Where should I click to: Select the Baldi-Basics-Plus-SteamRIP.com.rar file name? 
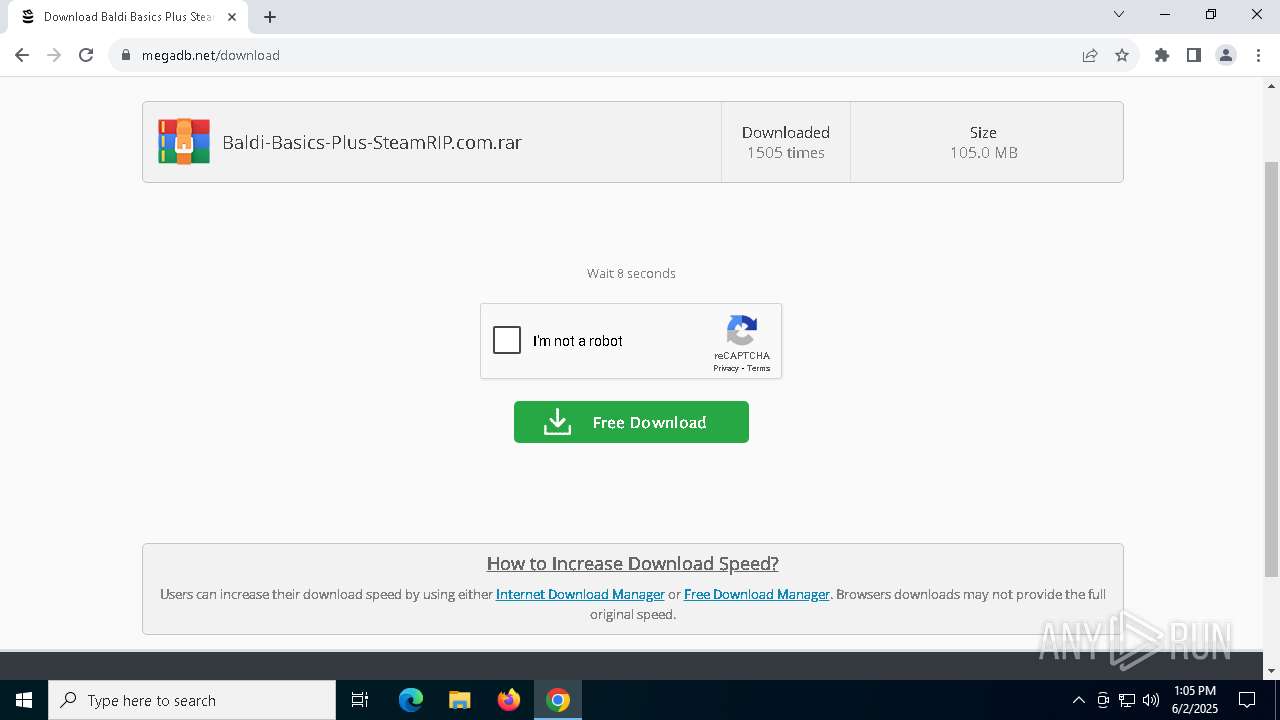(372, 142)
